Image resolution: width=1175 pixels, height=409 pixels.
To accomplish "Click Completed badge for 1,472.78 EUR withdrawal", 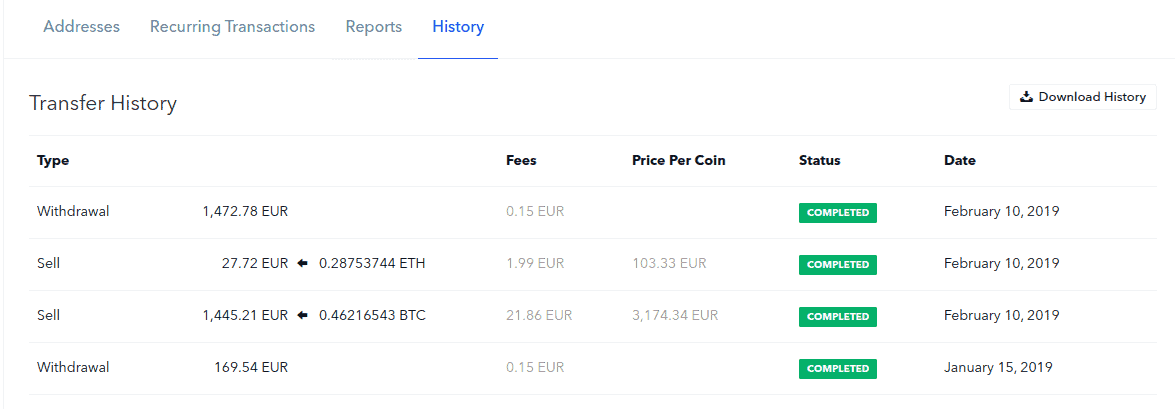I will point(837,213).
